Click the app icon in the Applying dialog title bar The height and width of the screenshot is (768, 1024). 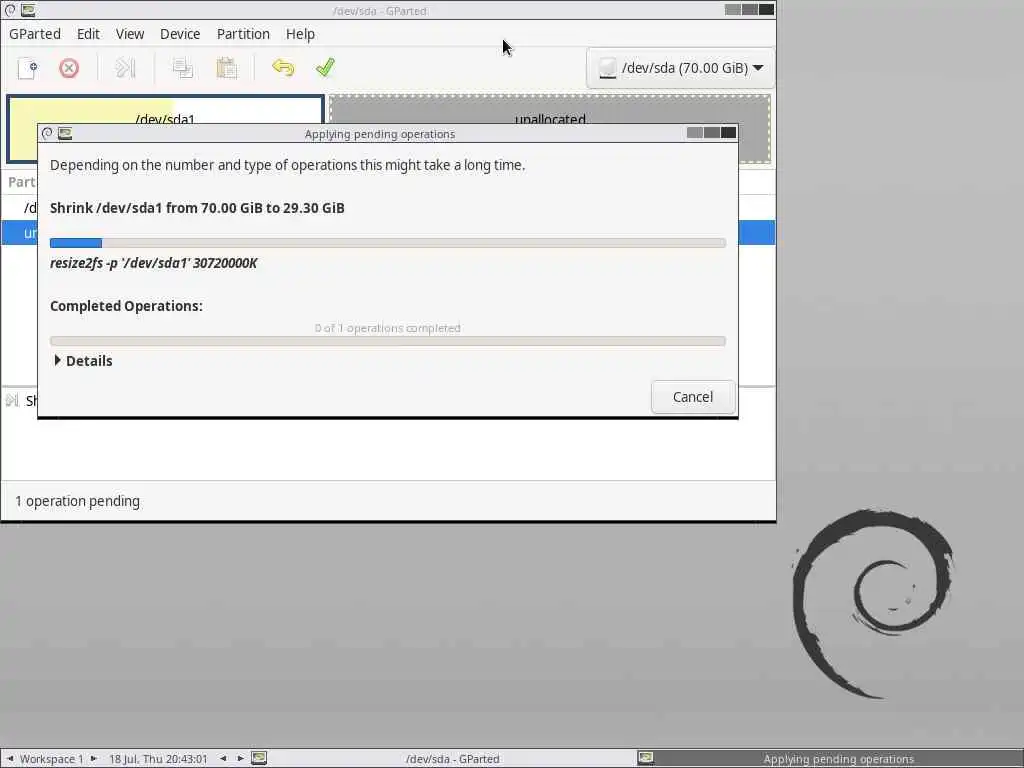tap(65, 133)
